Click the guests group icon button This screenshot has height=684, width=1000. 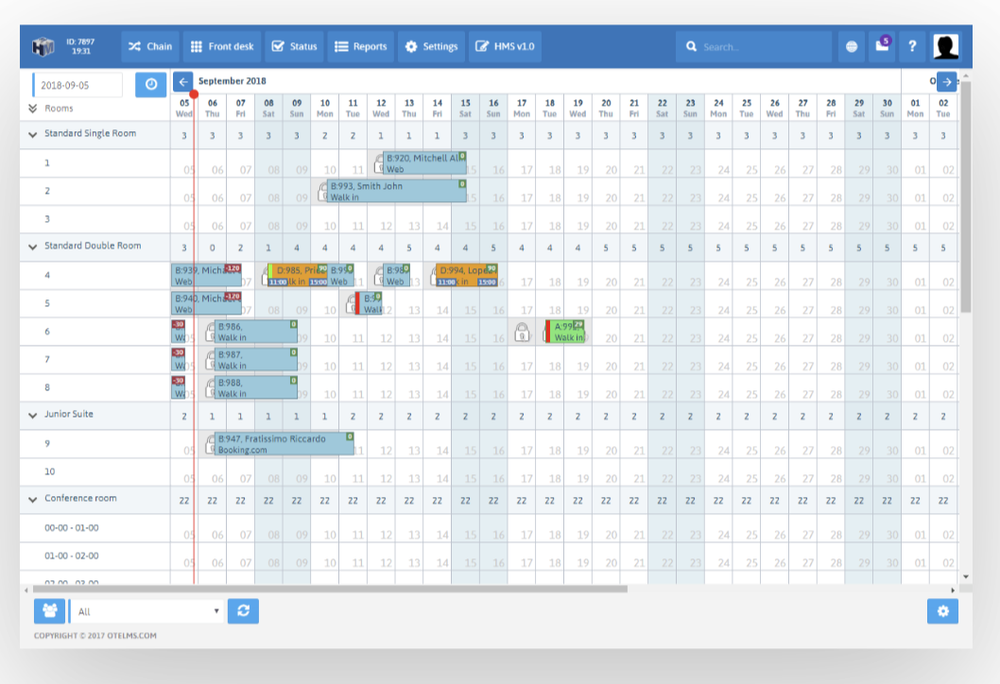[50, 611]
